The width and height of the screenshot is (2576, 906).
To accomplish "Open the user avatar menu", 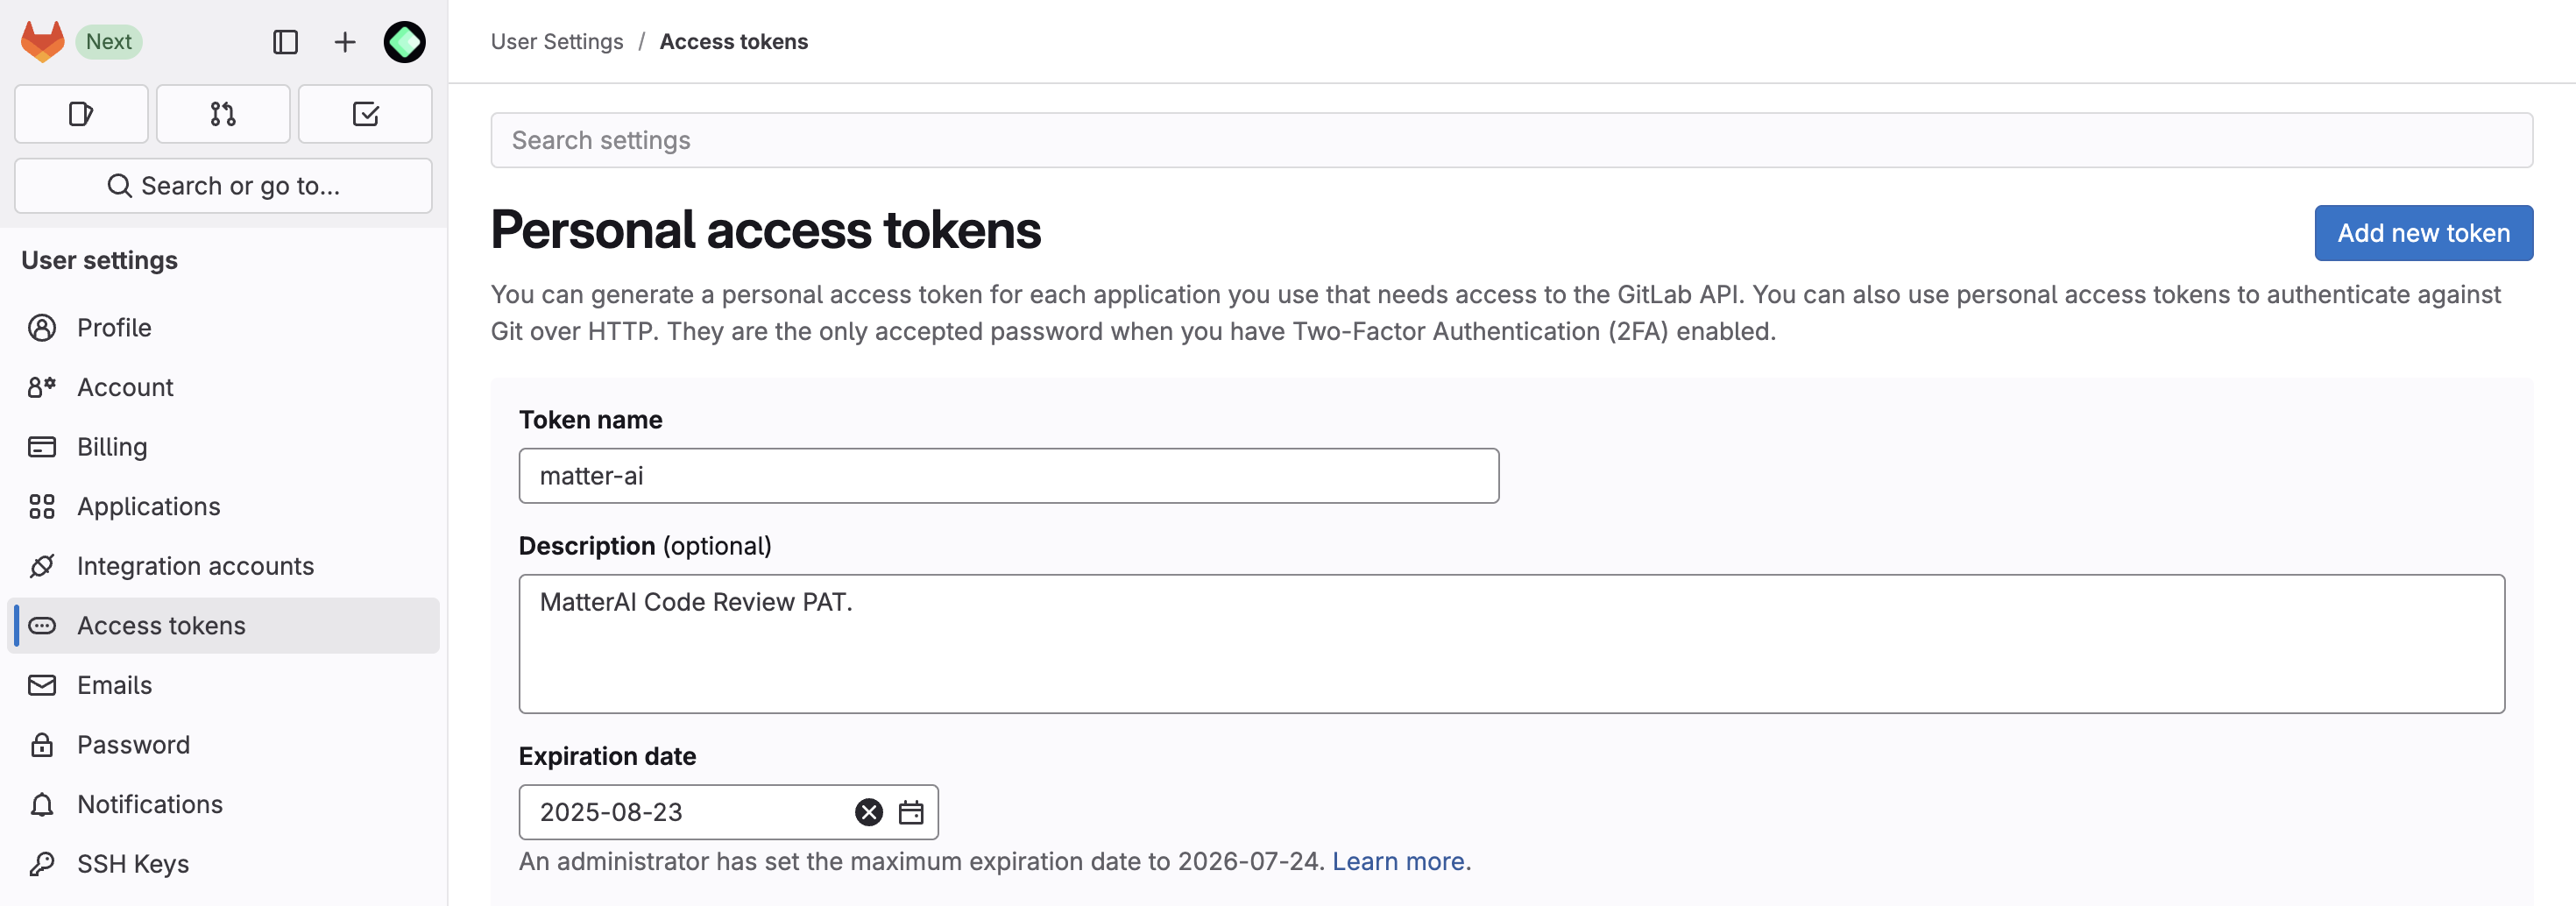I will 404,42.
